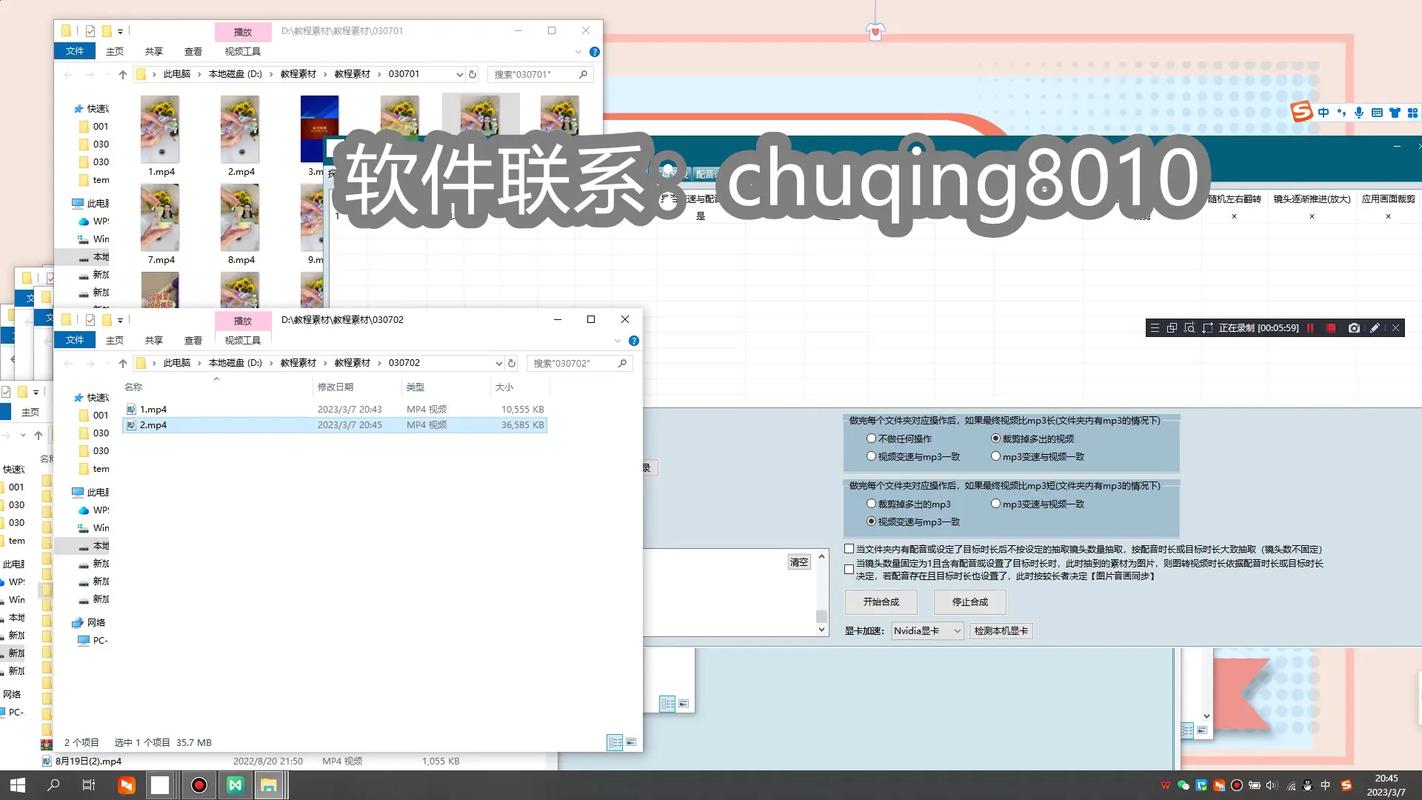
Task: Open the Nvidia显卡 GPU acceleration dropdown
Action: pos(927,631)
